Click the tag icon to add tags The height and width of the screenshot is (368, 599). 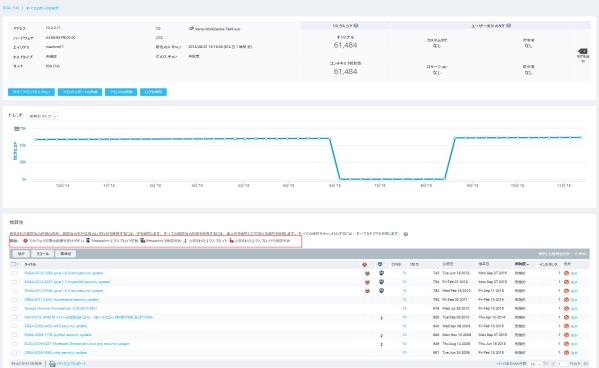[x=583, y=51]
